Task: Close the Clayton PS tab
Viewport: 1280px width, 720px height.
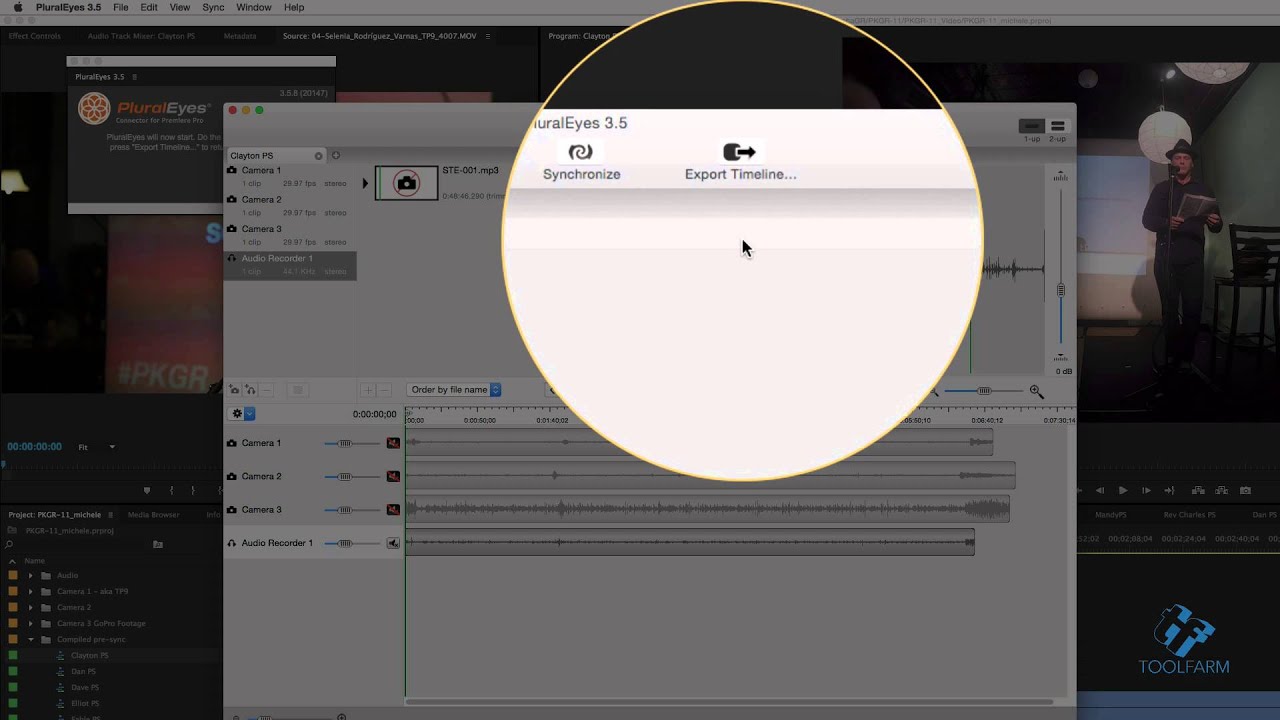Action: tap(319, 156)
